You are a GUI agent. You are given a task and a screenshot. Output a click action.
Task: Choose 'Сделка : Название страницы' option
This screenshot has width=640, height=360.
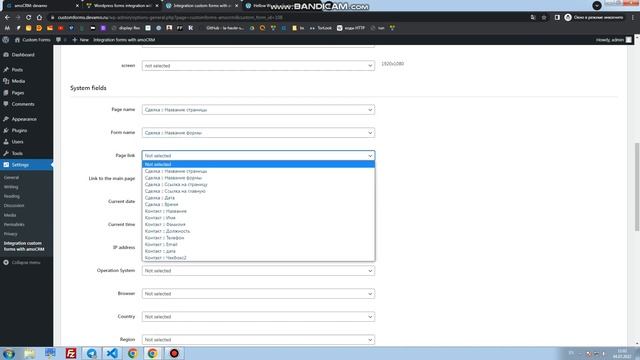tap(258, 171)
